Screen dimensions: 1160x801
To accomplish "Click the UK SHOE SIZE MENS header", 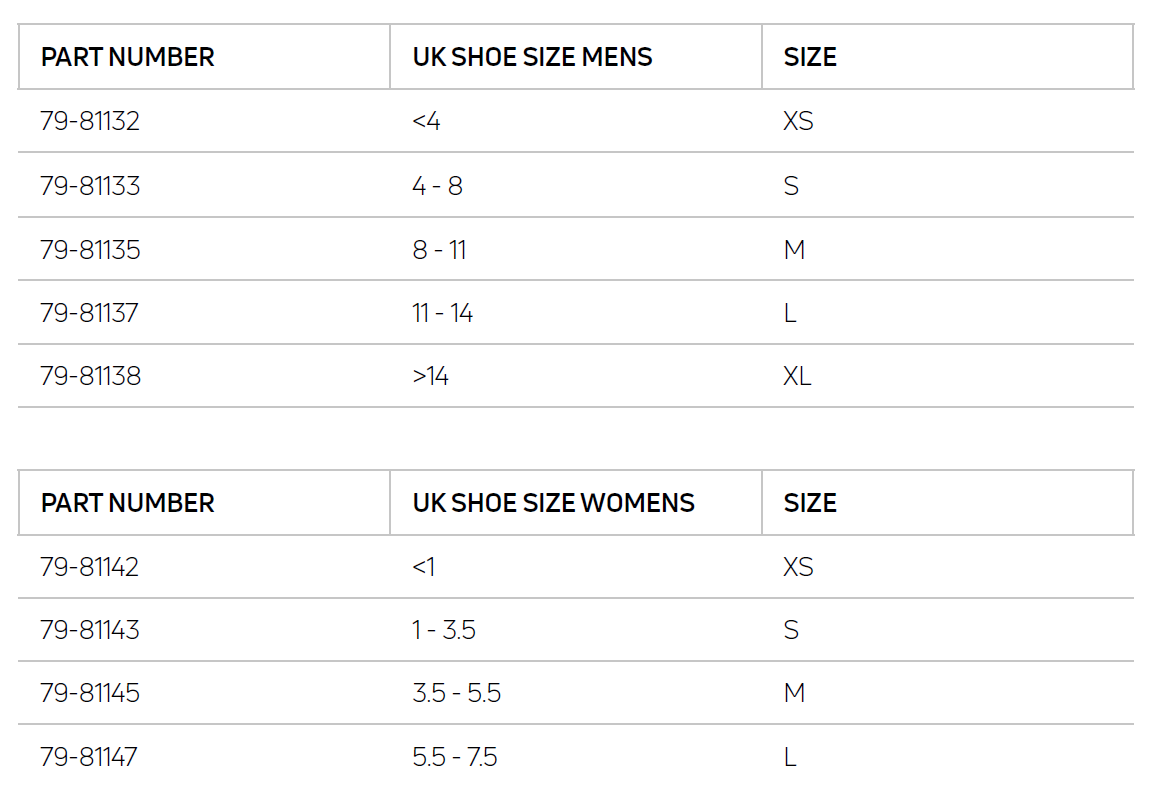I will (x=532, y=57).
